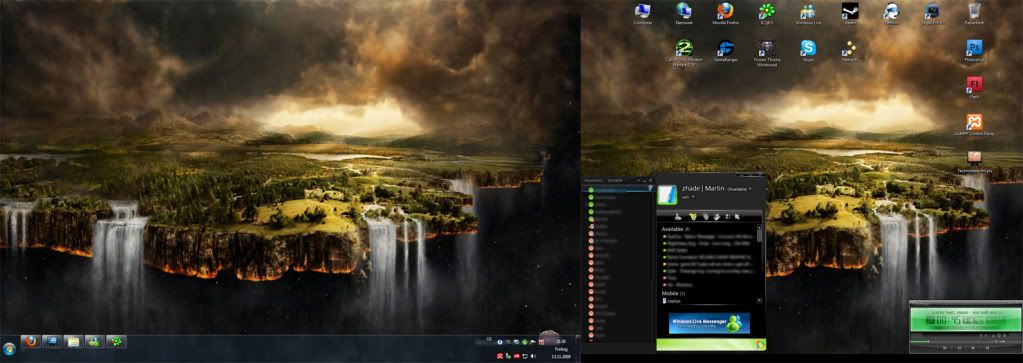Open the headset icon shortcut beside Steam

pyautogui.click(x=891, y=13)
